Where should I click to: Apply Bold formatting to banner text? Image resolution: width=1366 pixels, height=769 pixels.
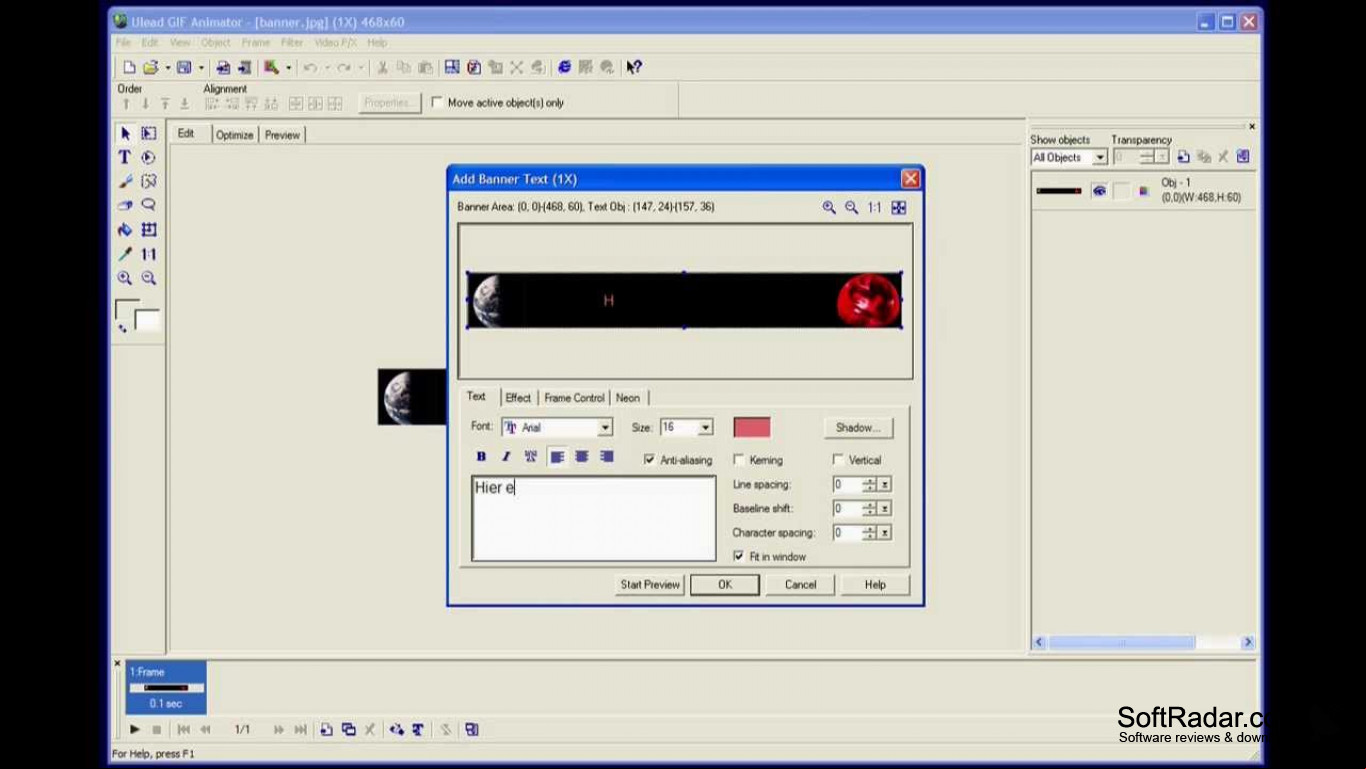(481, 457)
